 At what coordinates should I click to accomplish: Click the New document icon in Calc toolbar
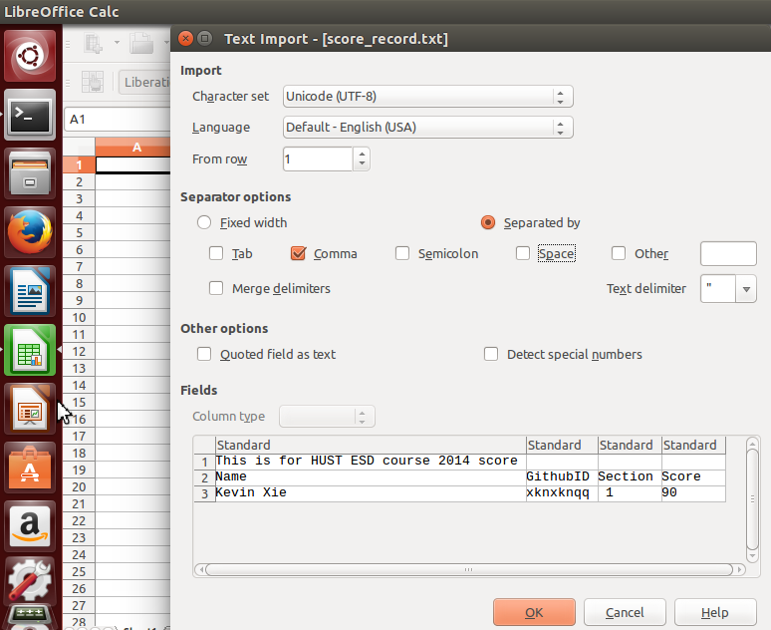point(93,43)
